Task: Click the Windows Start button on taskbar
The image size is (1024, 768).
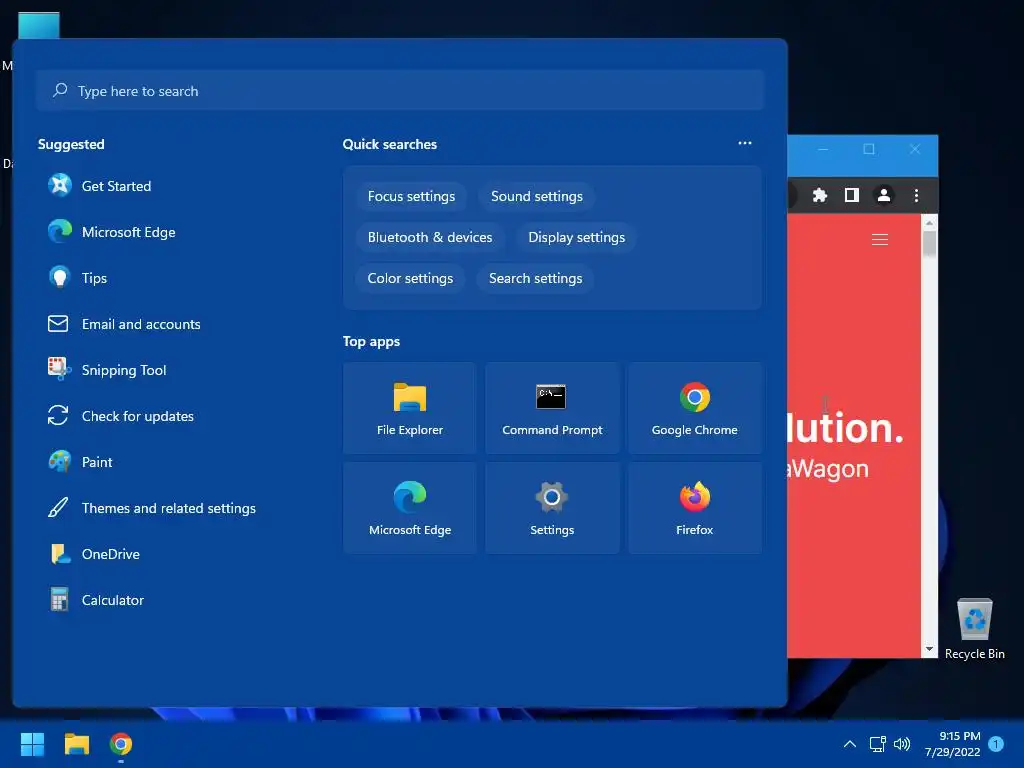Action: coord(32,744)
